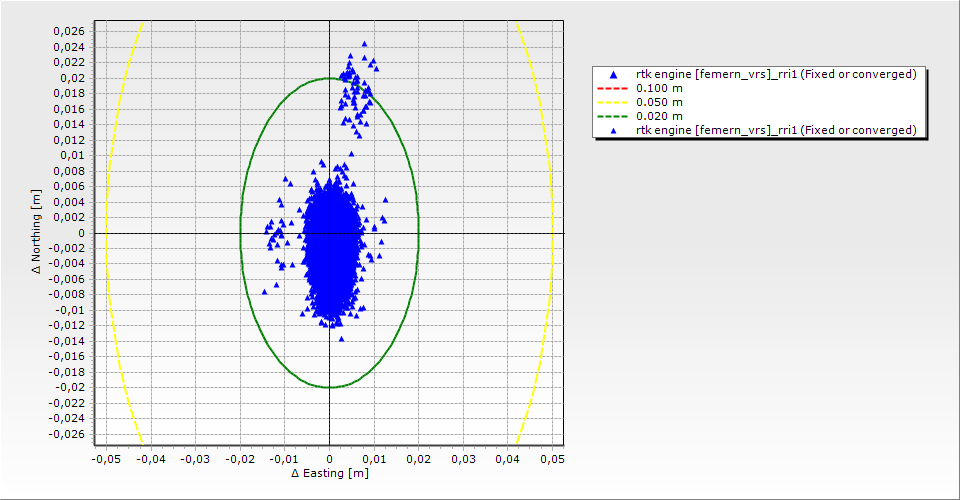Click the plot origin where the crosshair lines intersect

(329, 233)
